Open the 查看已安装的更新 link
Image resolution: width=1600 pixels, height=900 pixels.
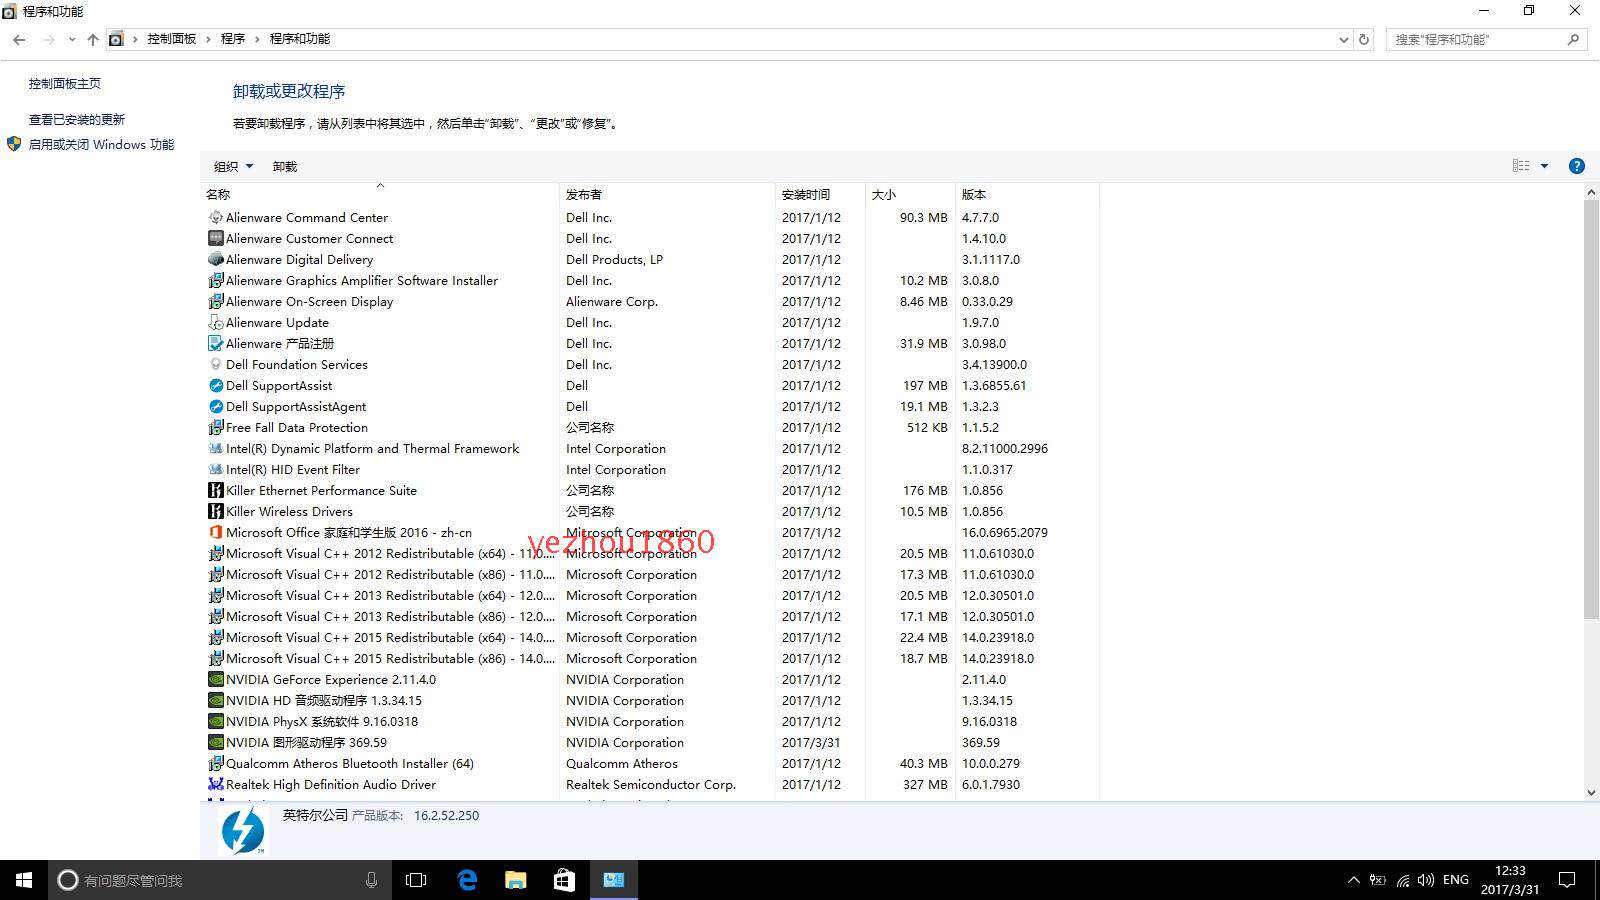(77, 119)
